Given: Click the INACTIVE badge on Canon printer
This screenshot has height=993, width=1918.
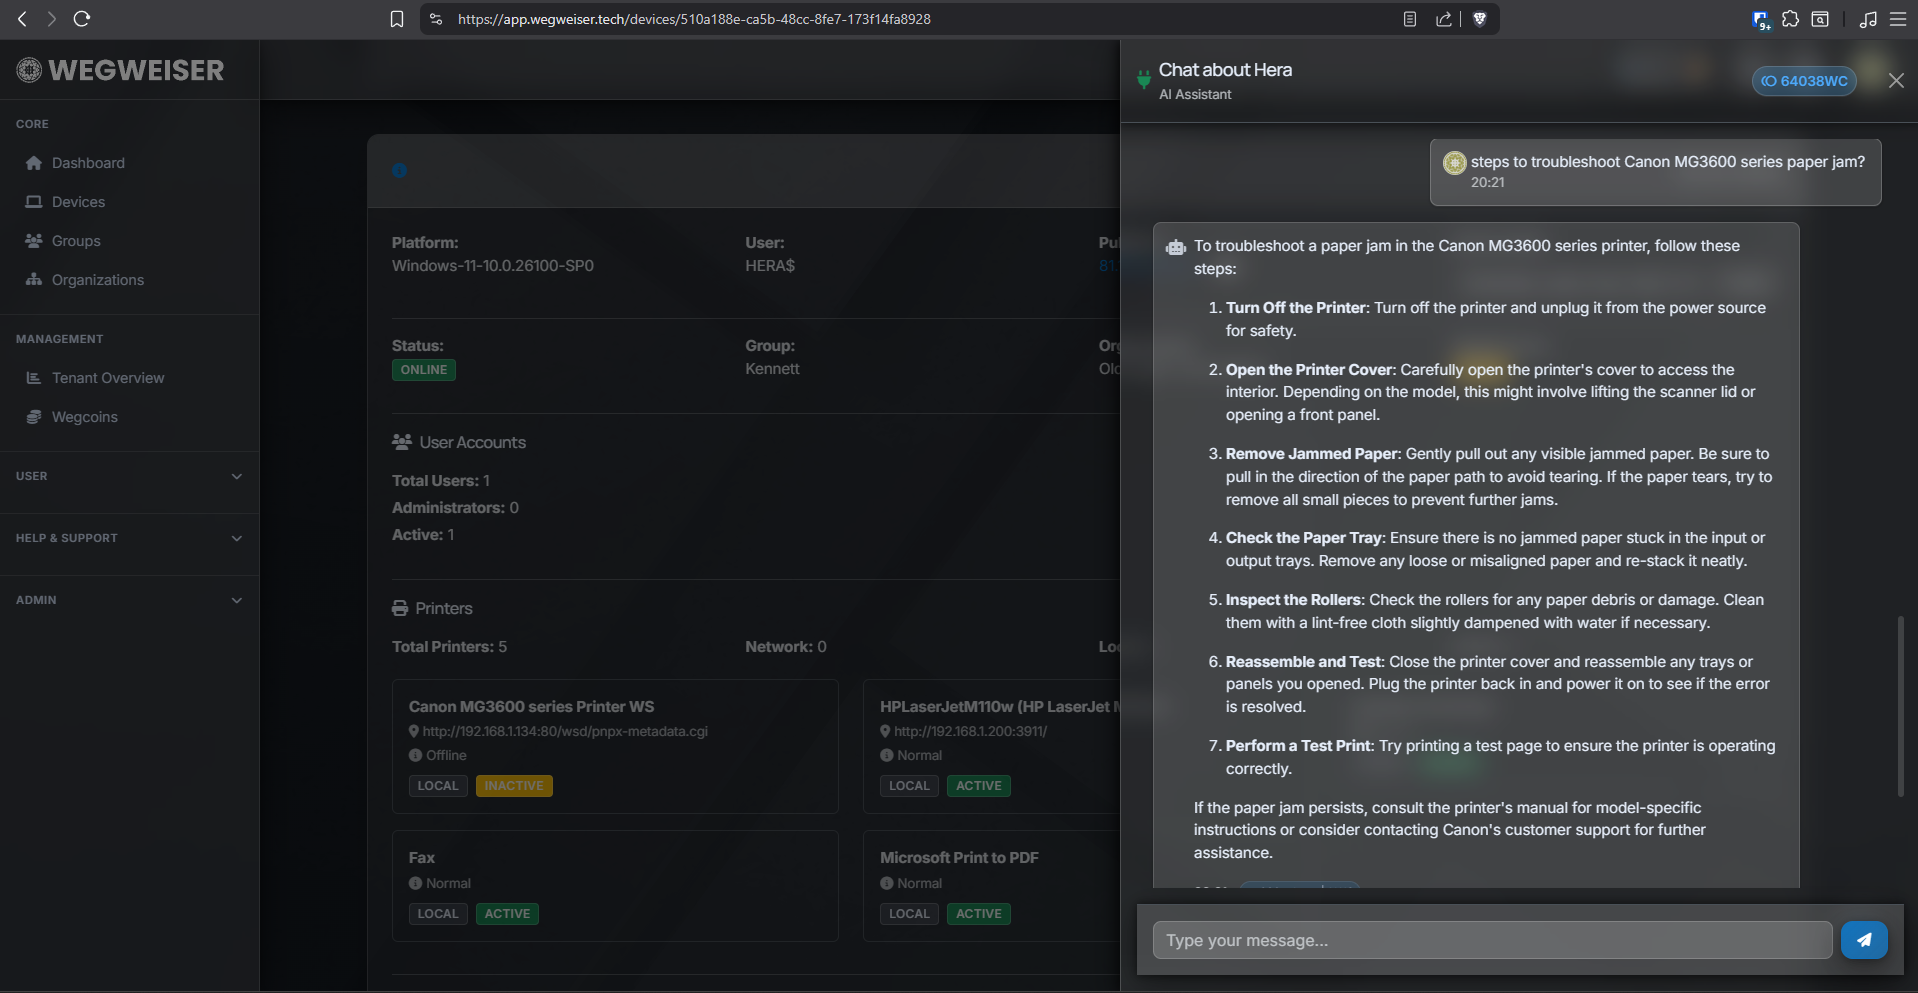Looking at the screenshot, I should (514, 786).
